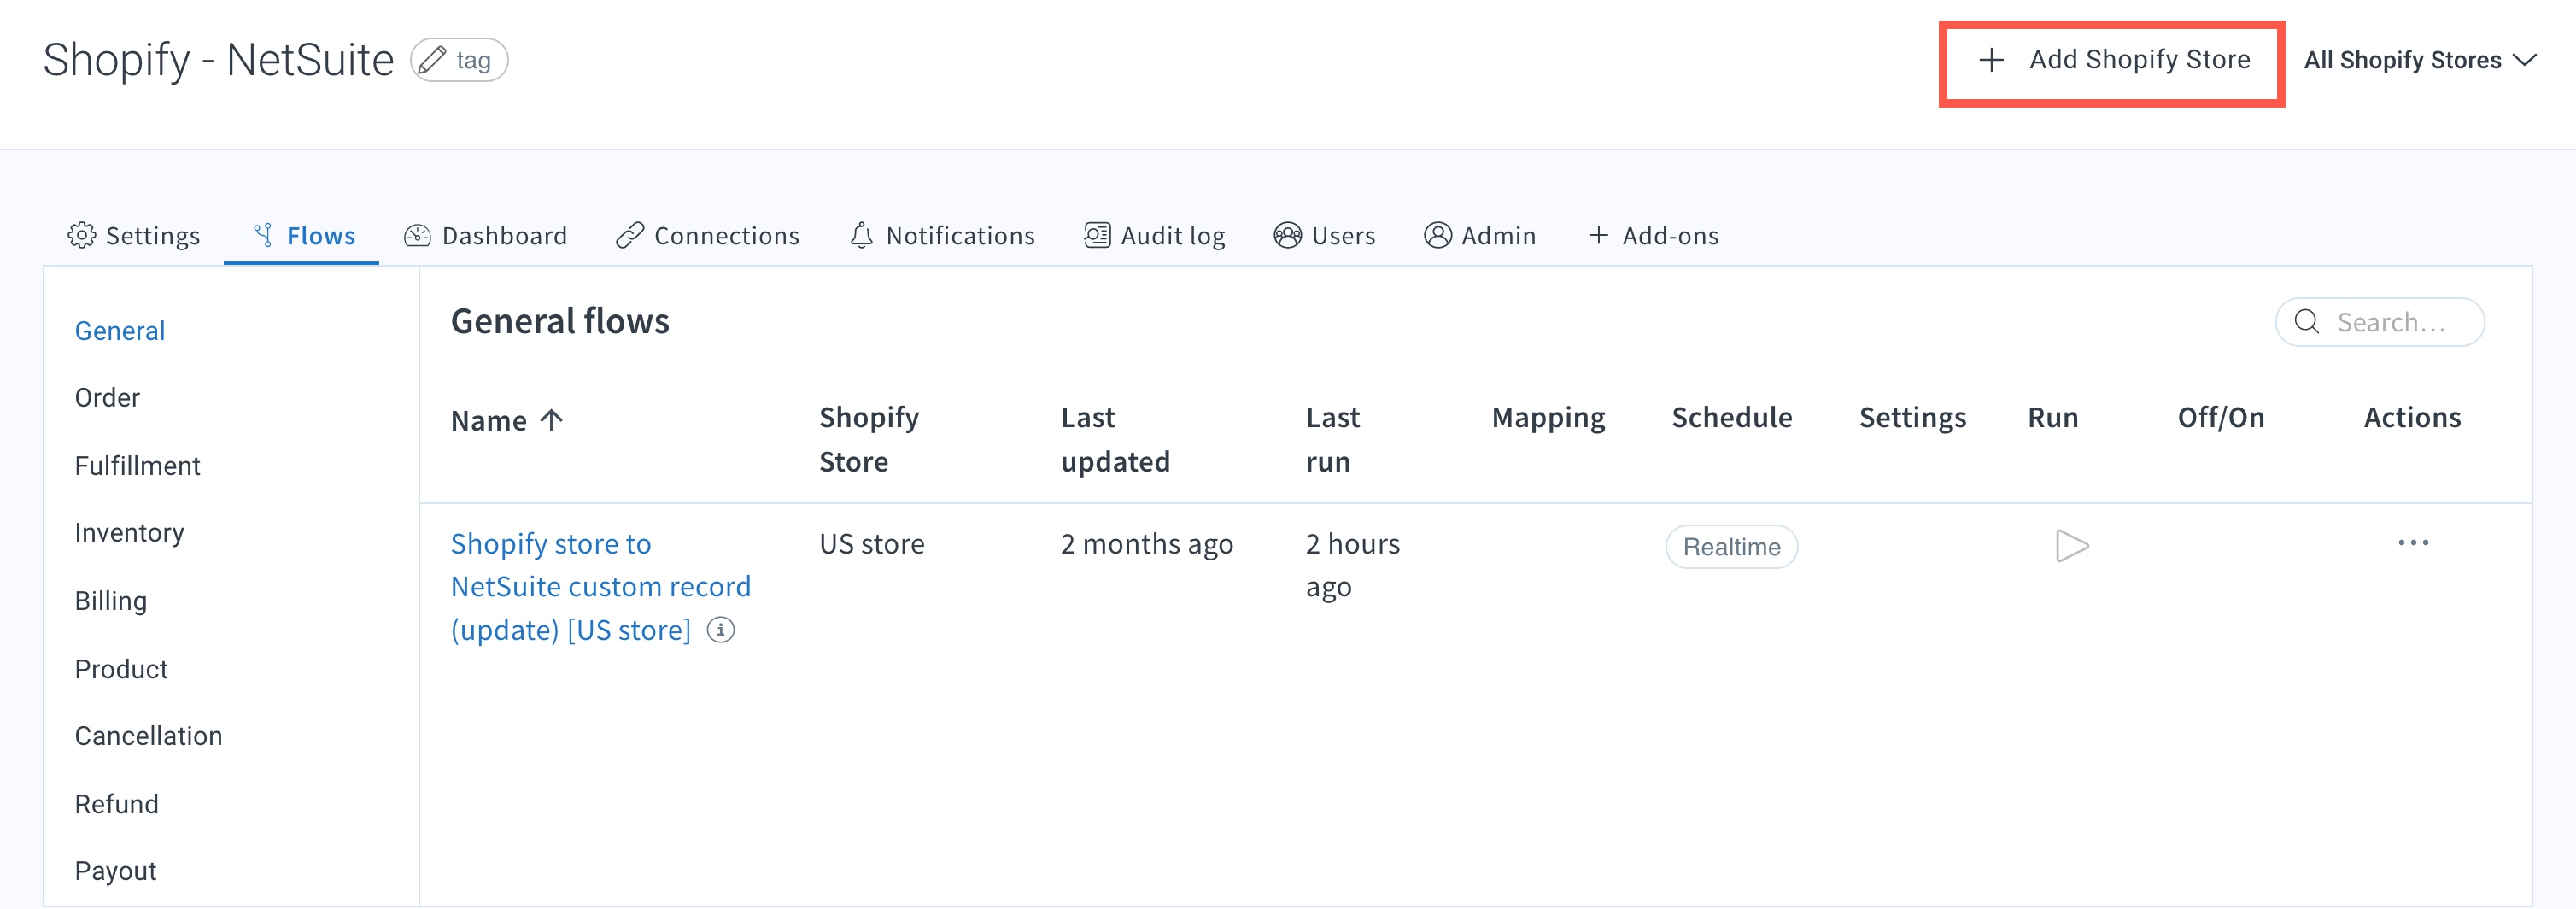Open the Shopify store to NetSuite custom record flow
This screenshot has height=909, width=2576.
pyautogui.click(x=600, y=587)
